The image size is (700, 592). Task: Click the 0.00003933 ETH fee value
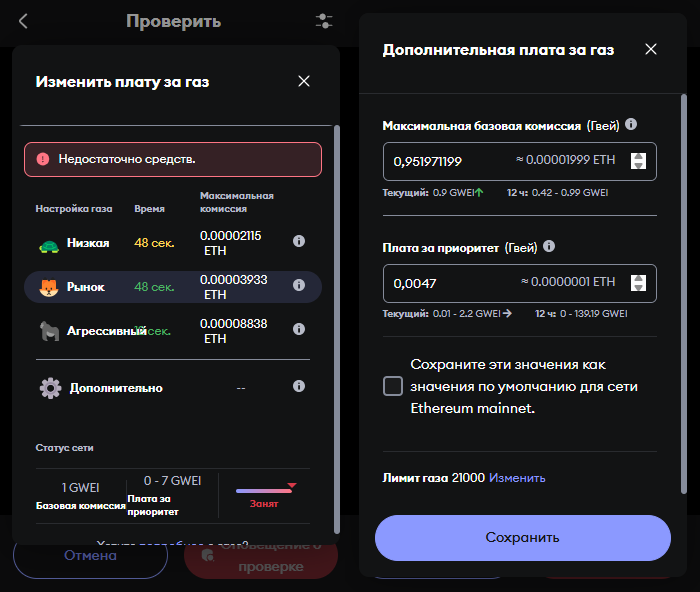coord(233,287)
